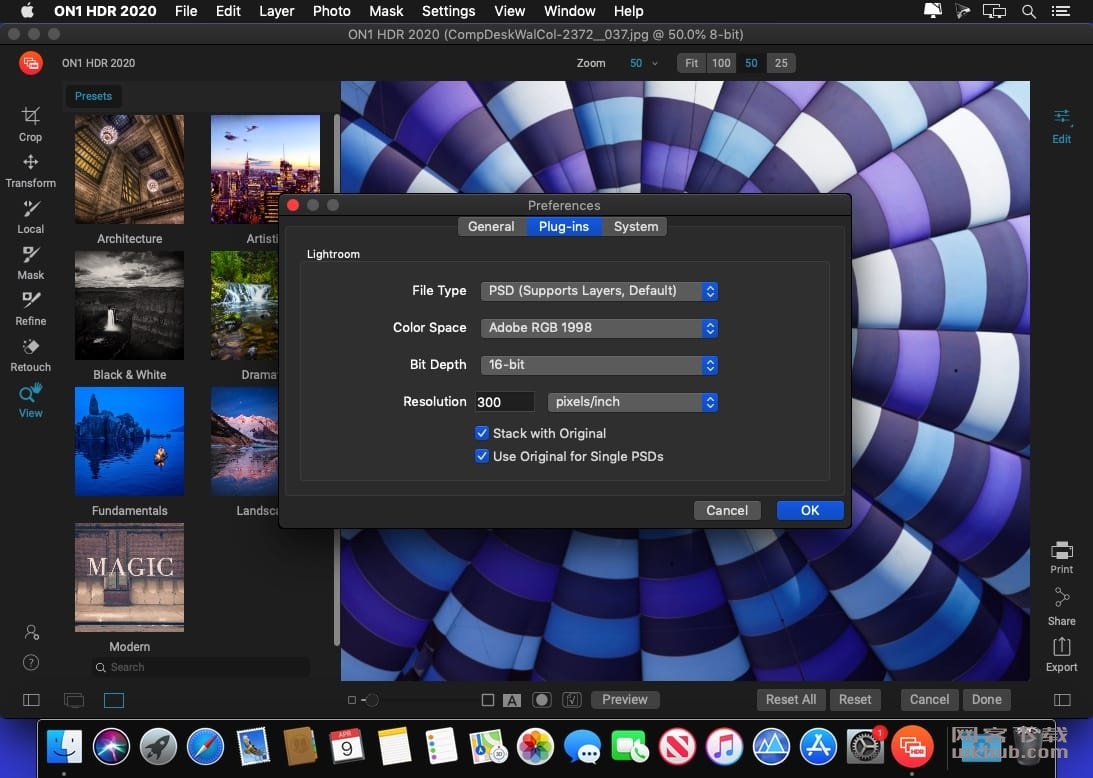Switch to the System preferences tab
Screen dimensions: 1093x778
(636, 227)
